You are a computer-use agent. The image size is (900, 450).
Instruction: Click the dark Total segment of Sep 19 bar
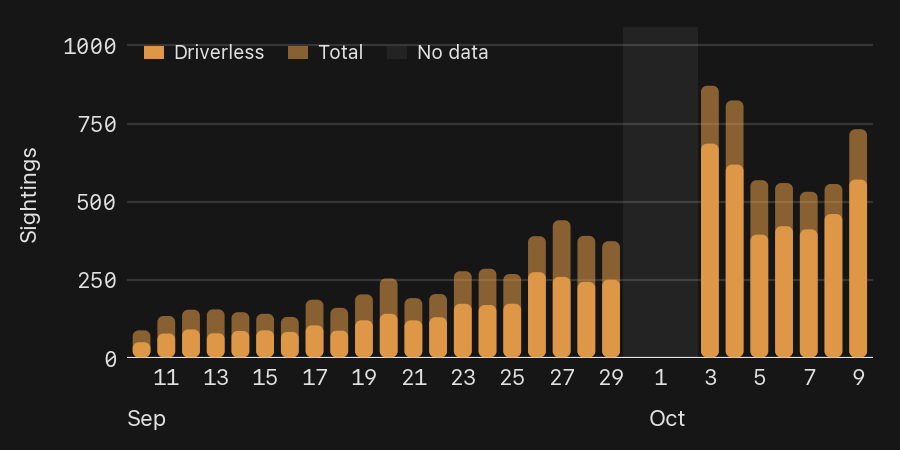[x=364, y=307]
